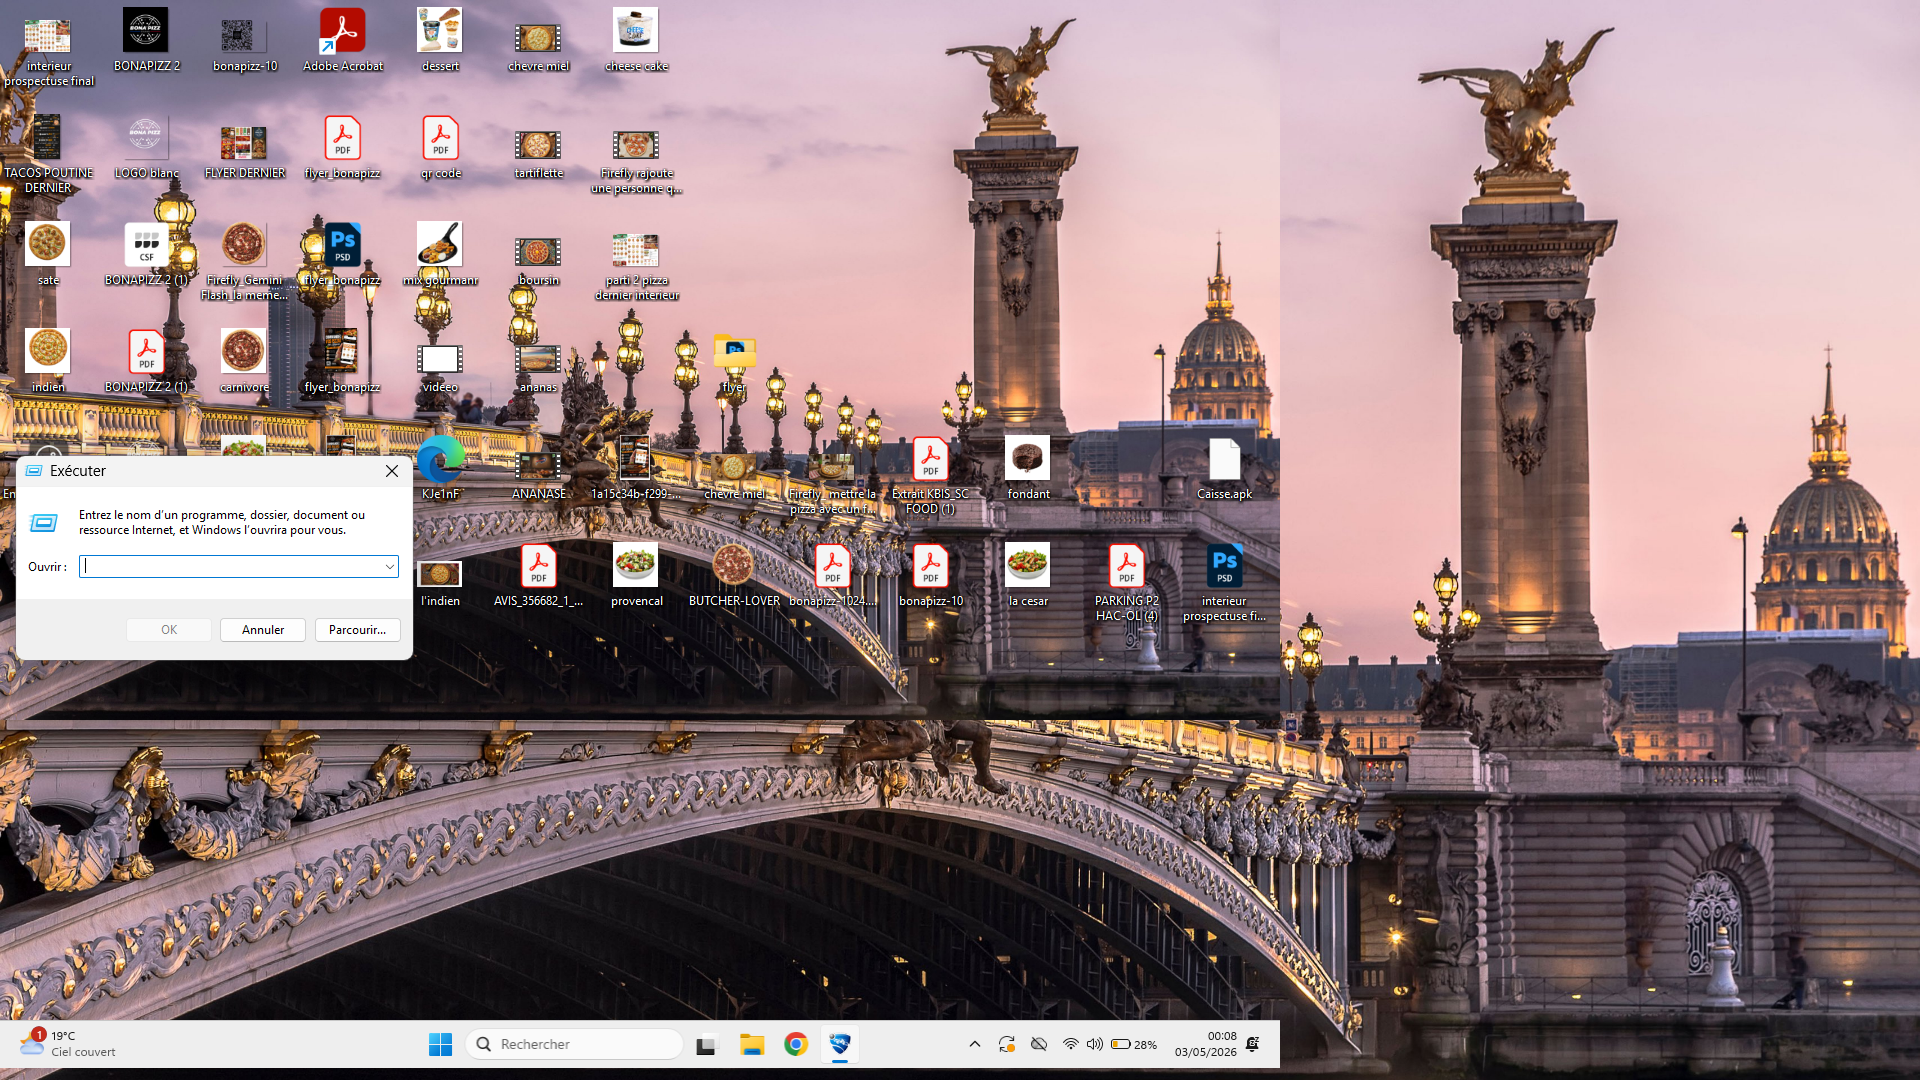Open the notification center bell icon
This screenshot has width=1920, height=1080.
(1252, 1044)
